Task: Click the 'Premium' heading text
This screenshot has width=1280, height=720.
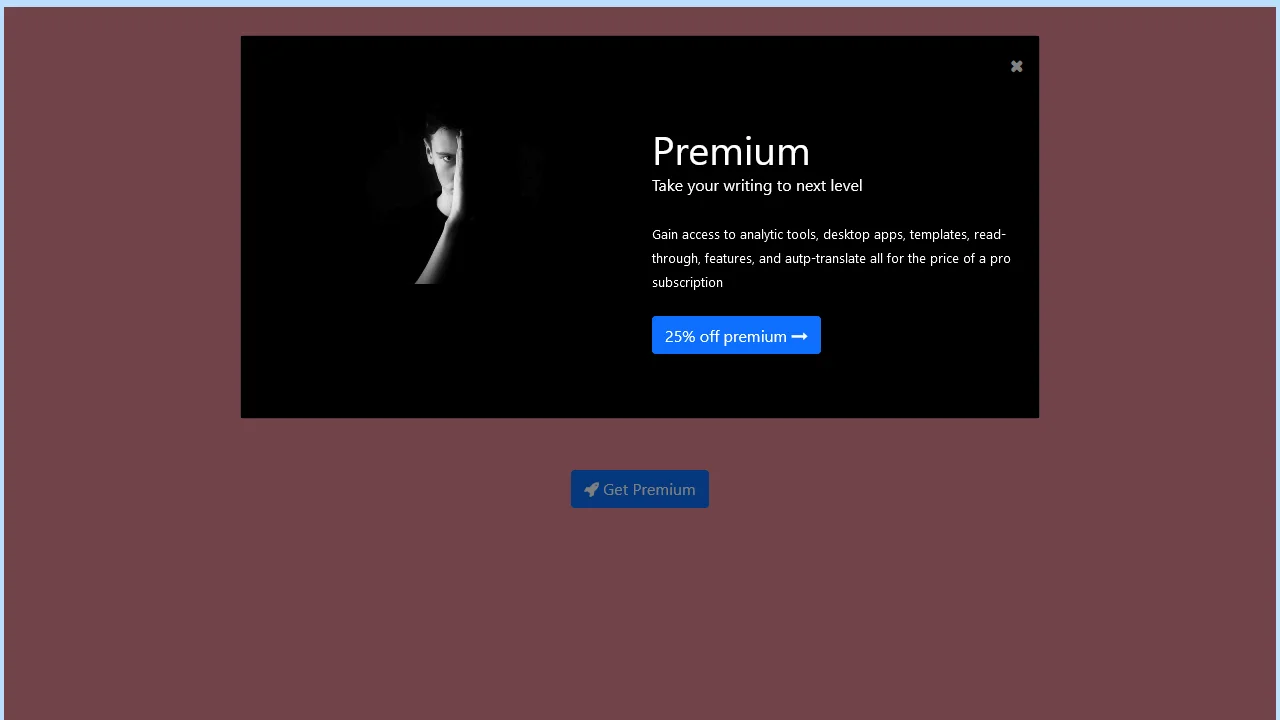Action: click(x=731, y=151)
